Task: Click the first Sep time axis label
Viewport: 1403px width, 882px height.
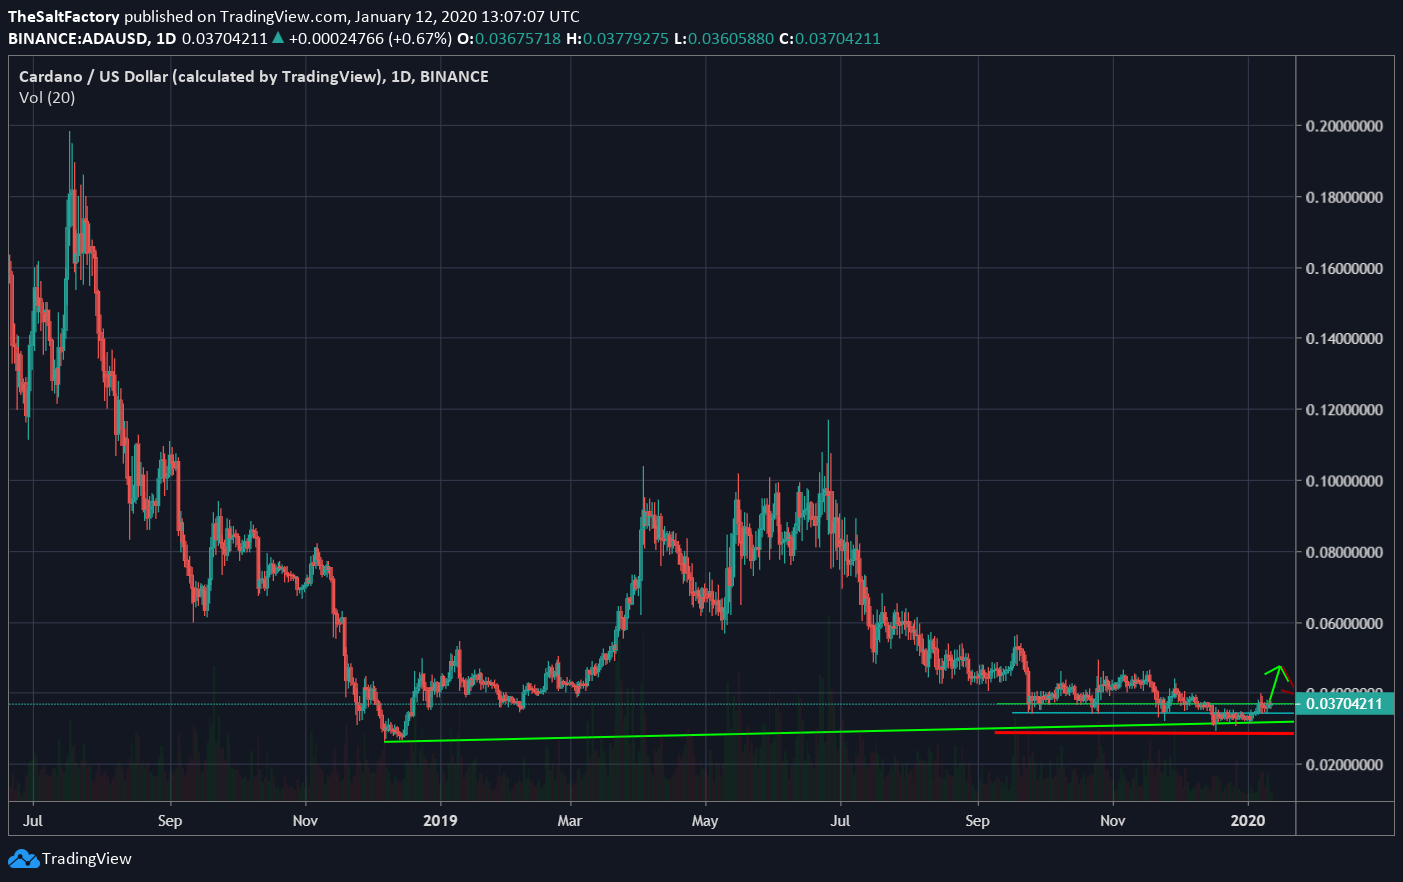Action: pyautogui.click(x=170, y=821)
